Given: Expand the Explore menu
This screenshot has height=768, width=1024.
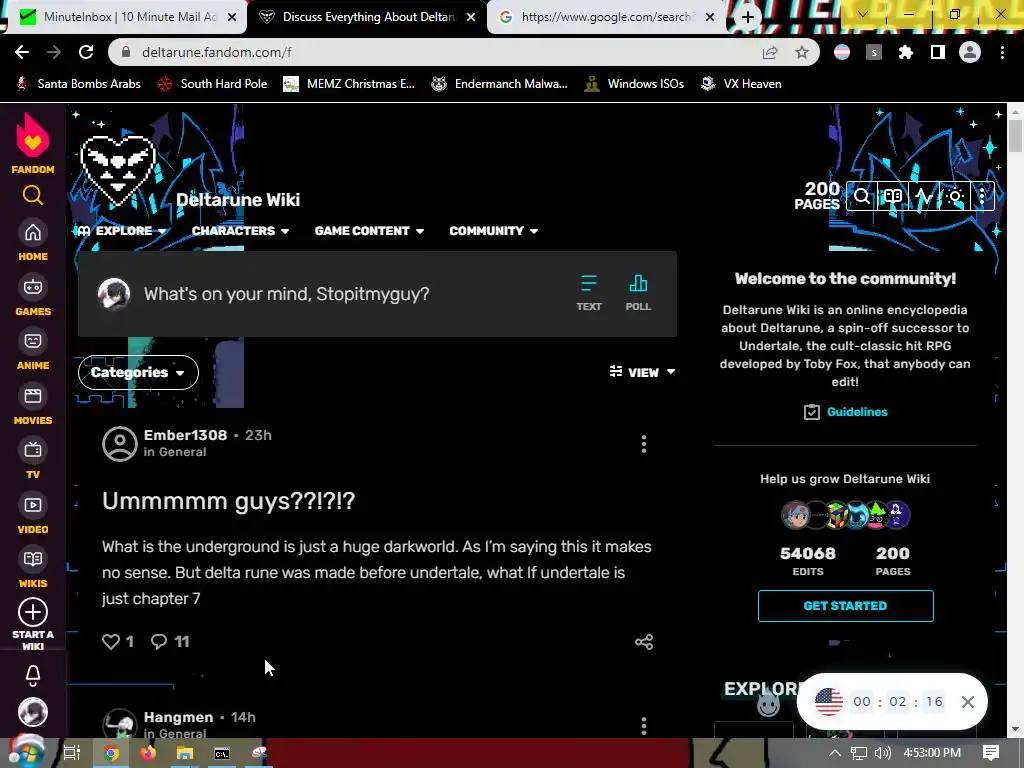Looking at the screenshot, I should pyautogui.click(x=121, y=231).
